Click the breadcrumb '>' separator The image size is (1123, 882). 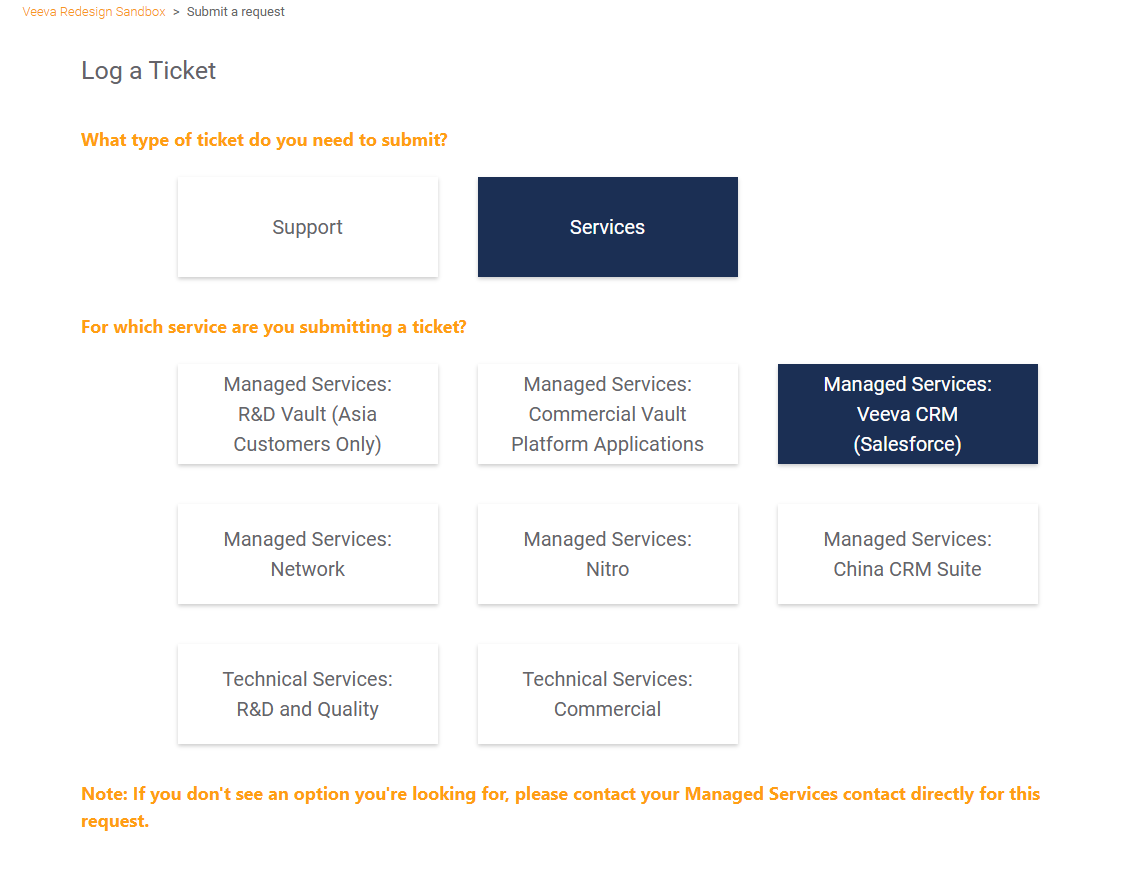(x=176, y=12)
